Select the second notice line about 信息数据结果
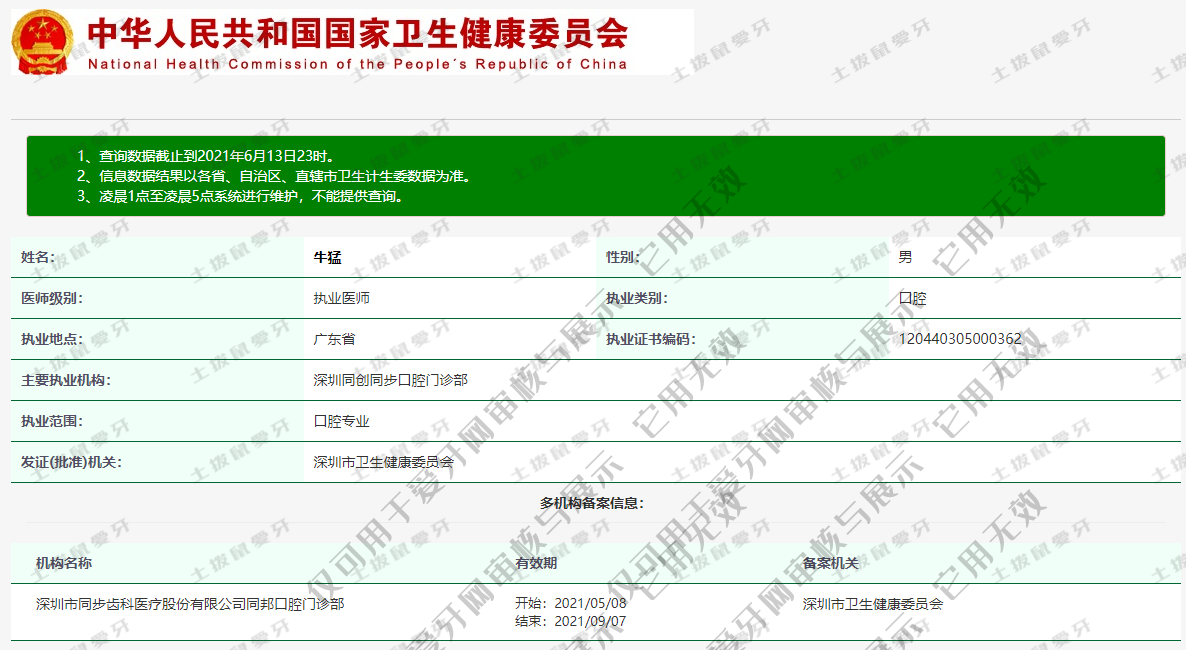This screenshot has width=1186, height=650. point(273,176)
